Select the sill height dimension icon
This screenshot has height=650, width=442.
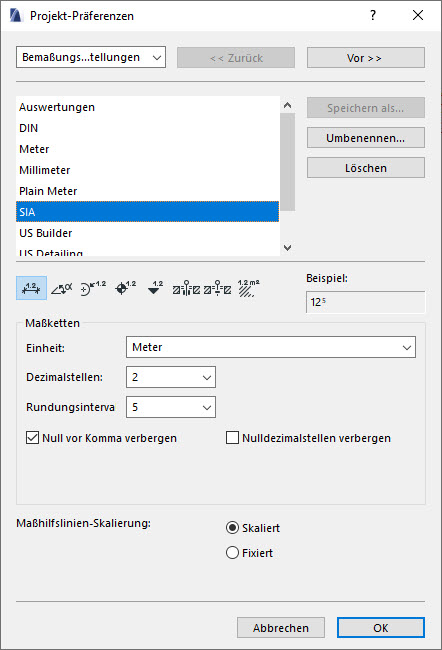point(217,288)
